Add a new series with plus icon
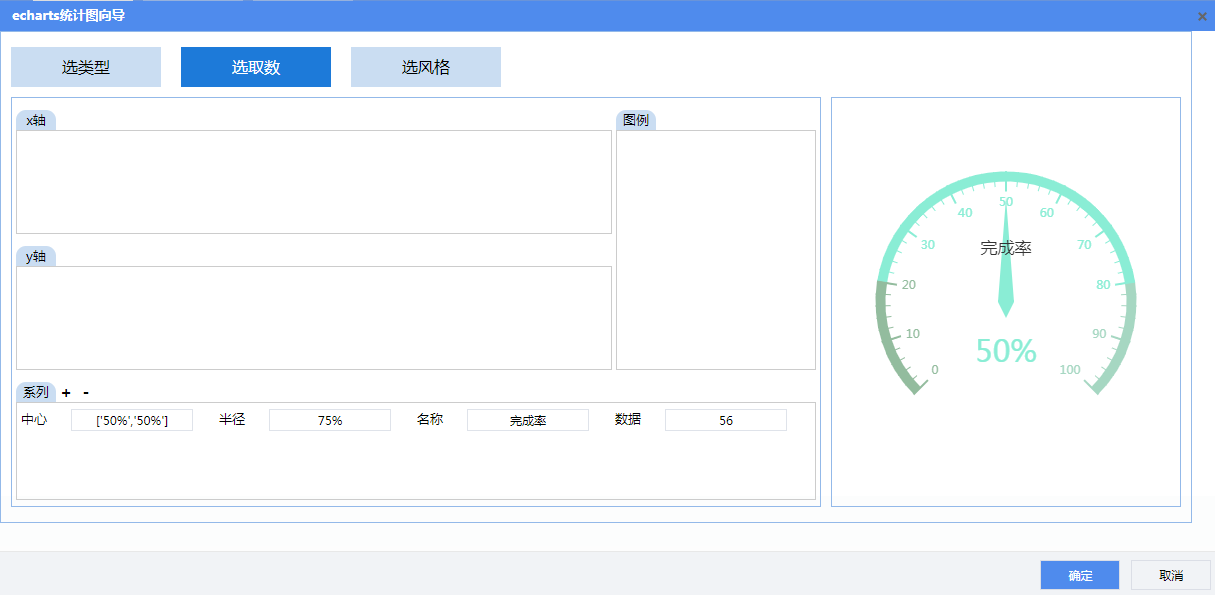Image resolution: width=1215 pixels, height=595 pixels. pos(66,393)
